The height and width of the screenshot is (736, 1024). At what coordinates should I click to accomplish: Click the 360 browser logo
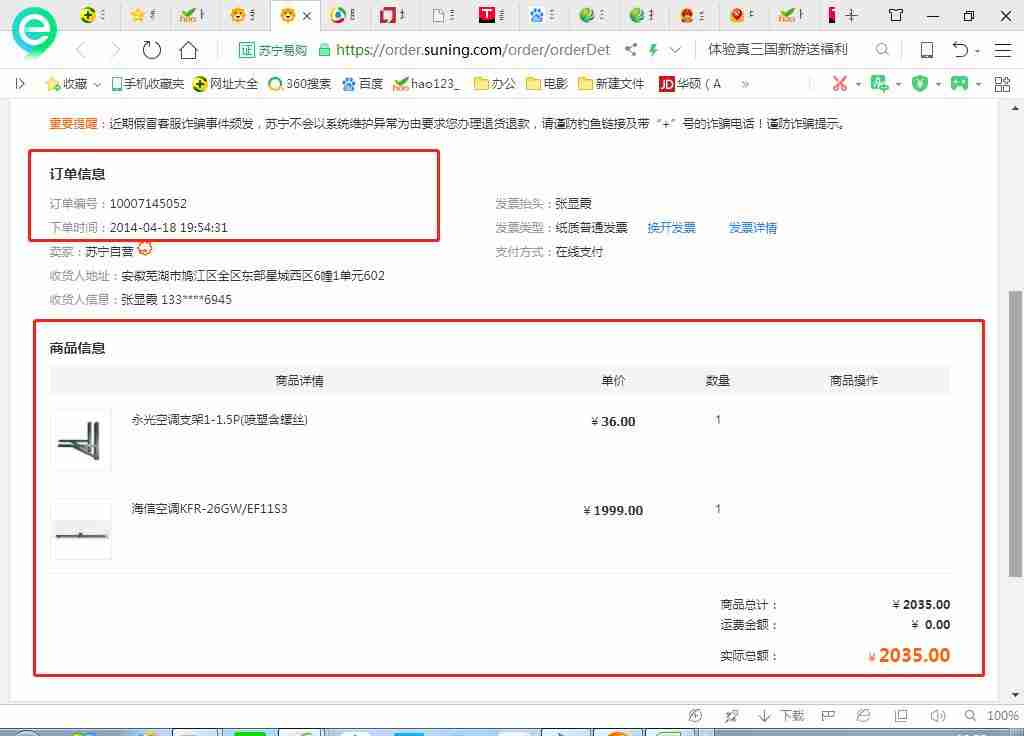[34, 31]
